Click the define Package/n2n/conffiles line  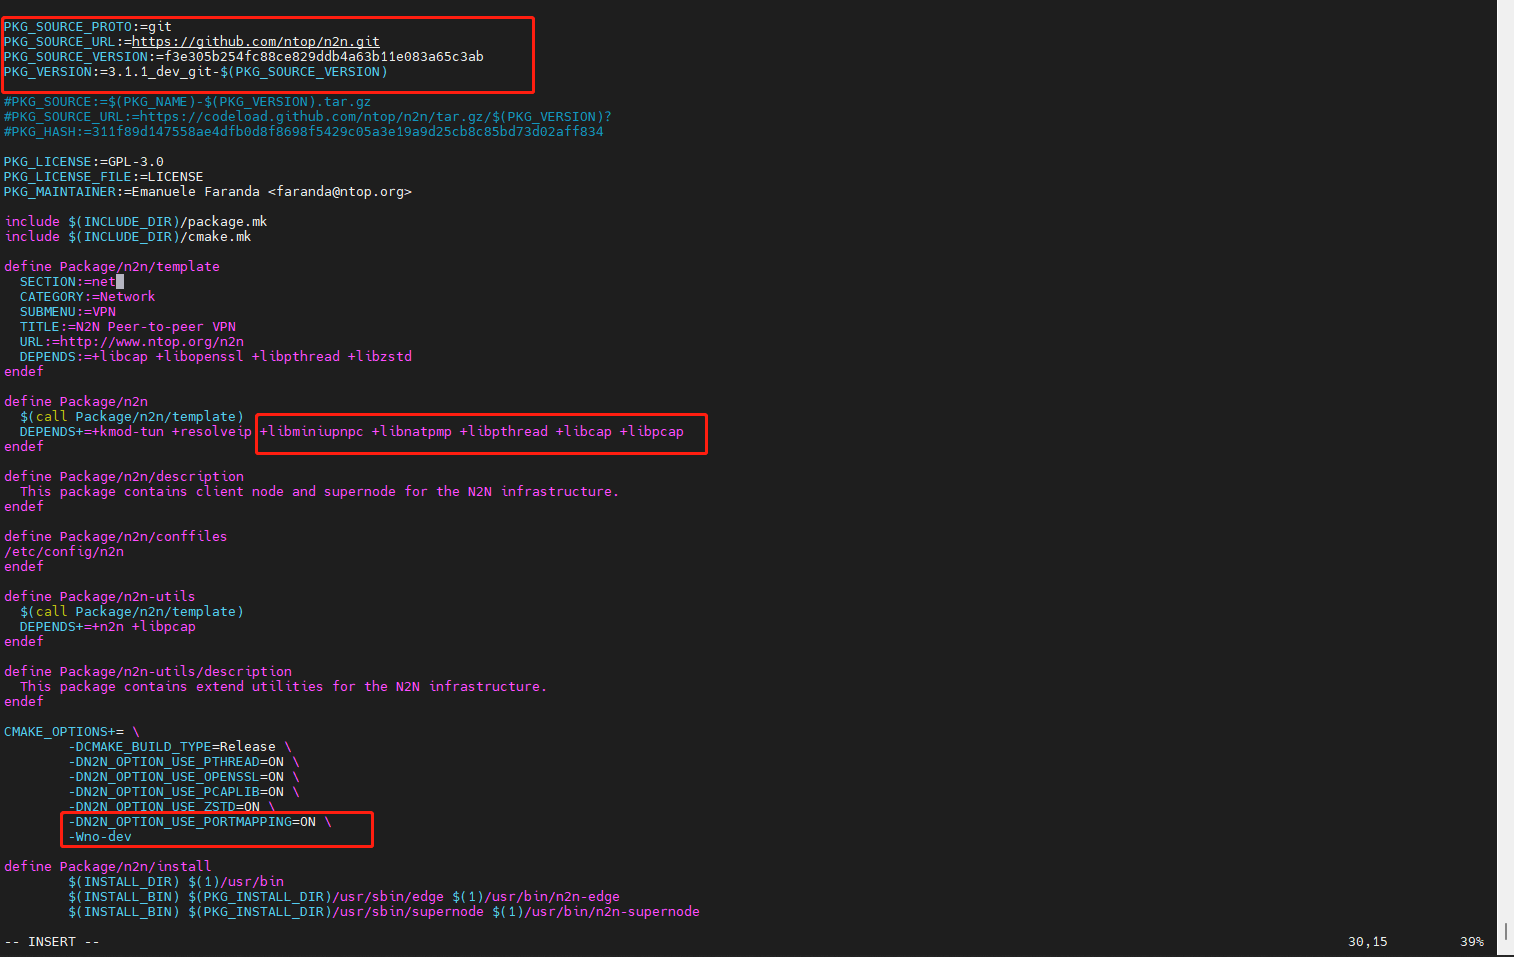(116, 537)
